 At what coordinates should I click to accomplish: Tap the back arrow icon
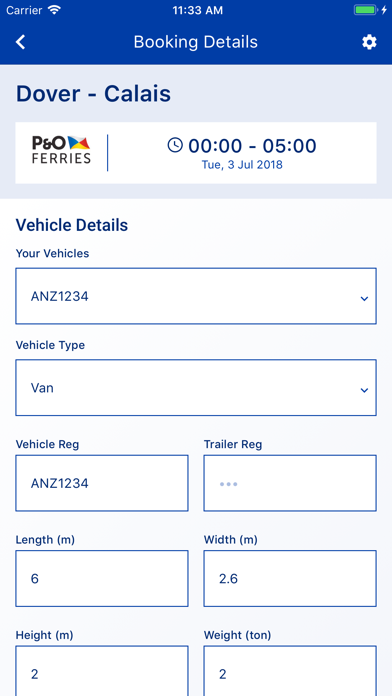(x=20, y=42)
